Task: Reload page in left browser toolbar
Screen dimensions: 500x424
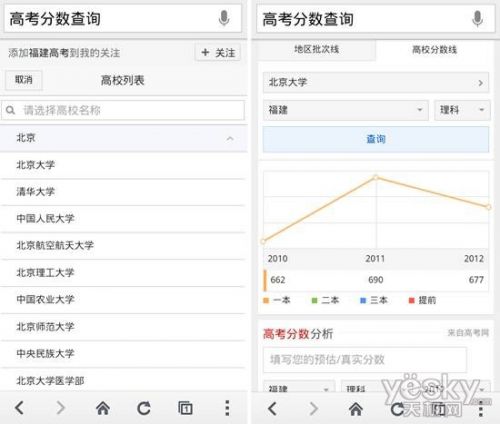Action: (144, 408)
